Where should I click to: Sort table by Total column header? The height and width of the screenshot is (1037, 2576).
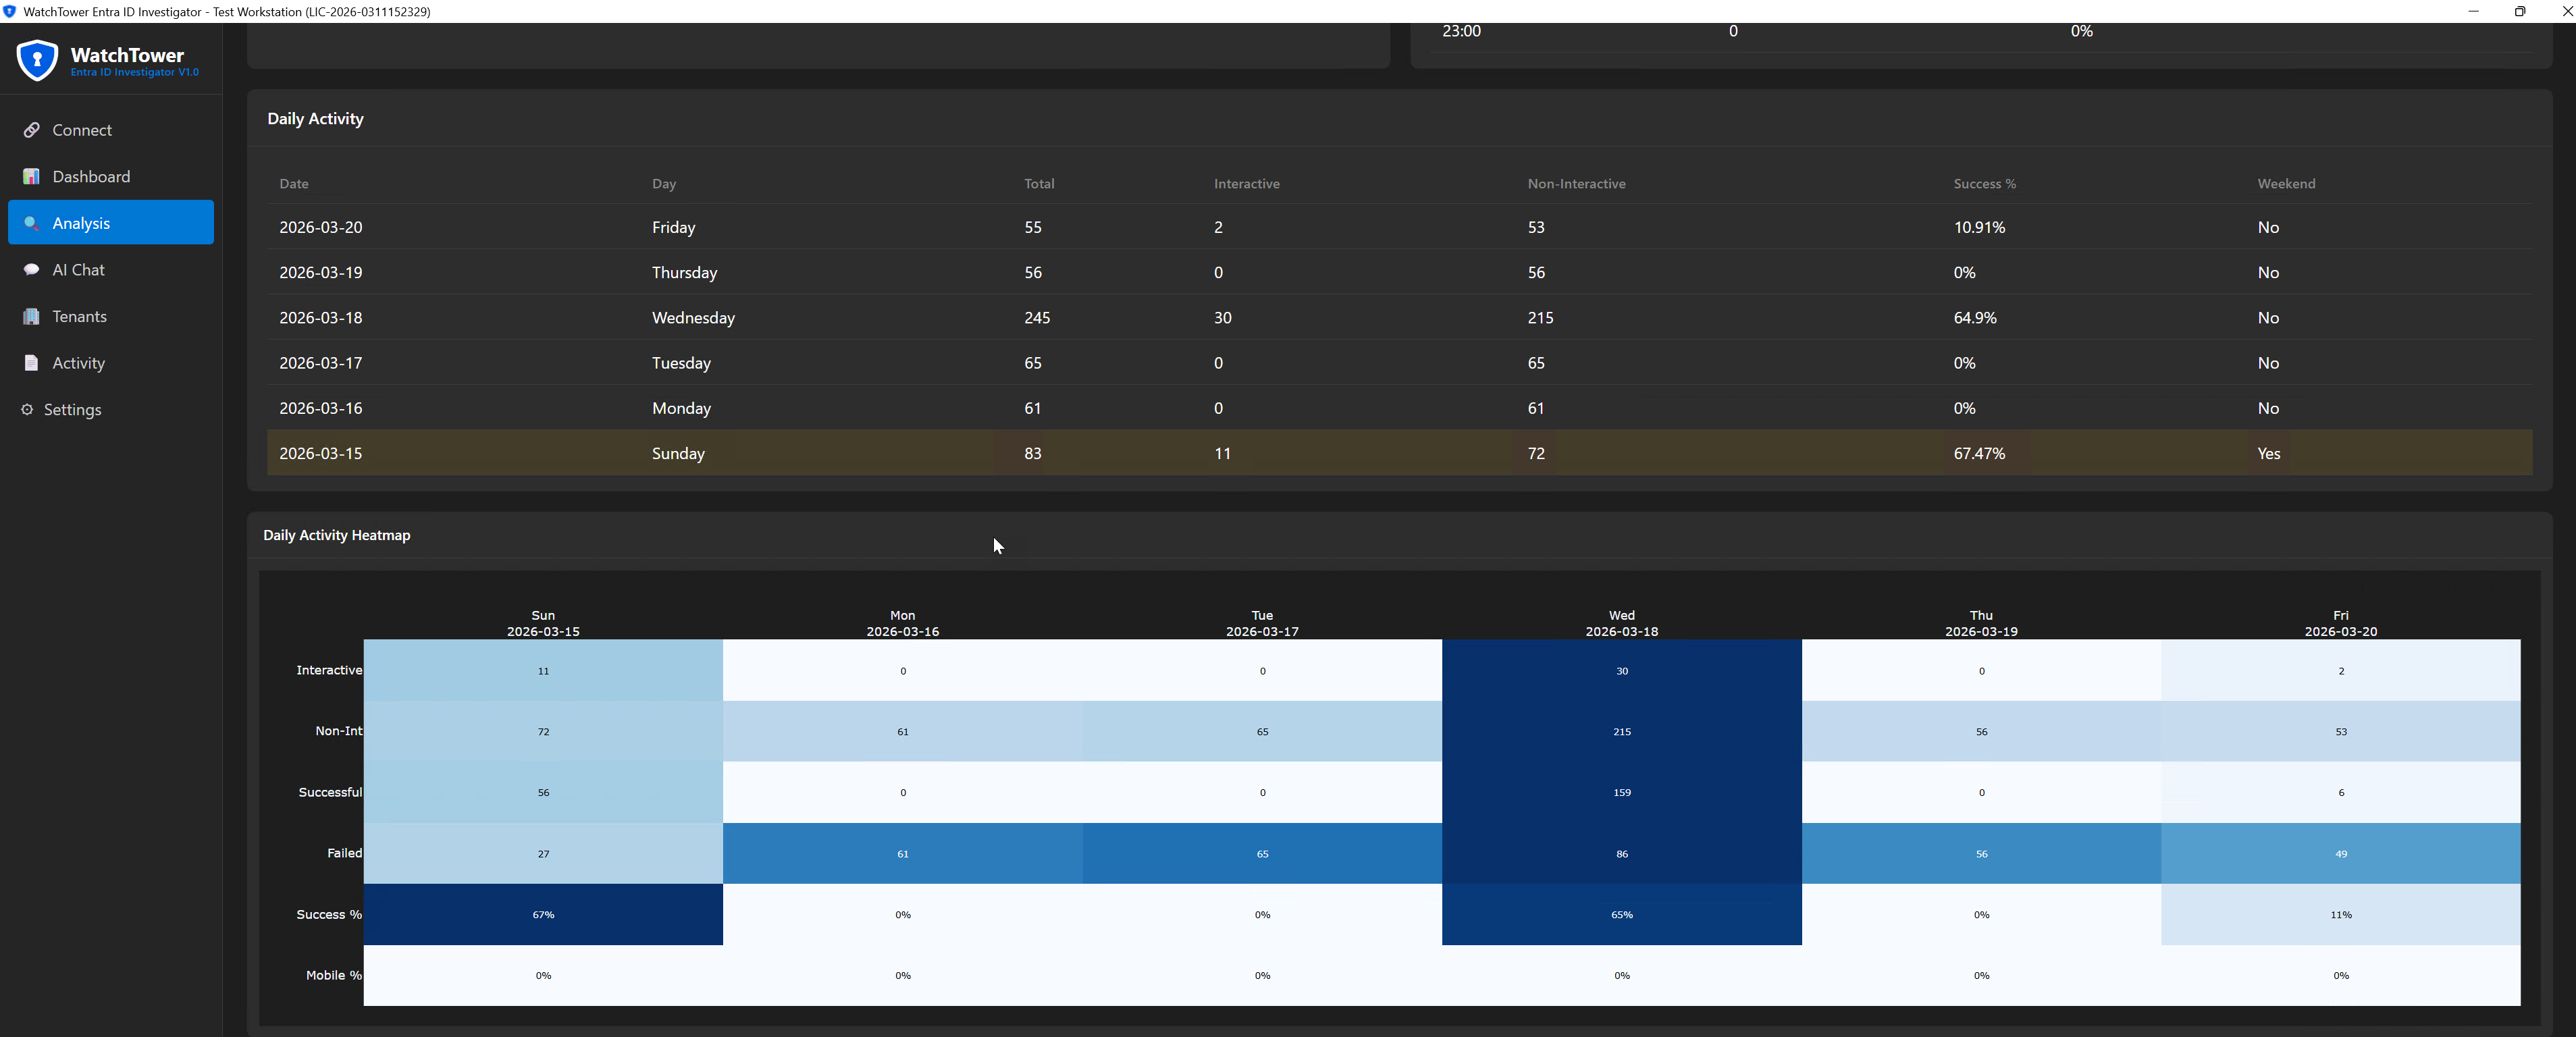point(1039,184)
